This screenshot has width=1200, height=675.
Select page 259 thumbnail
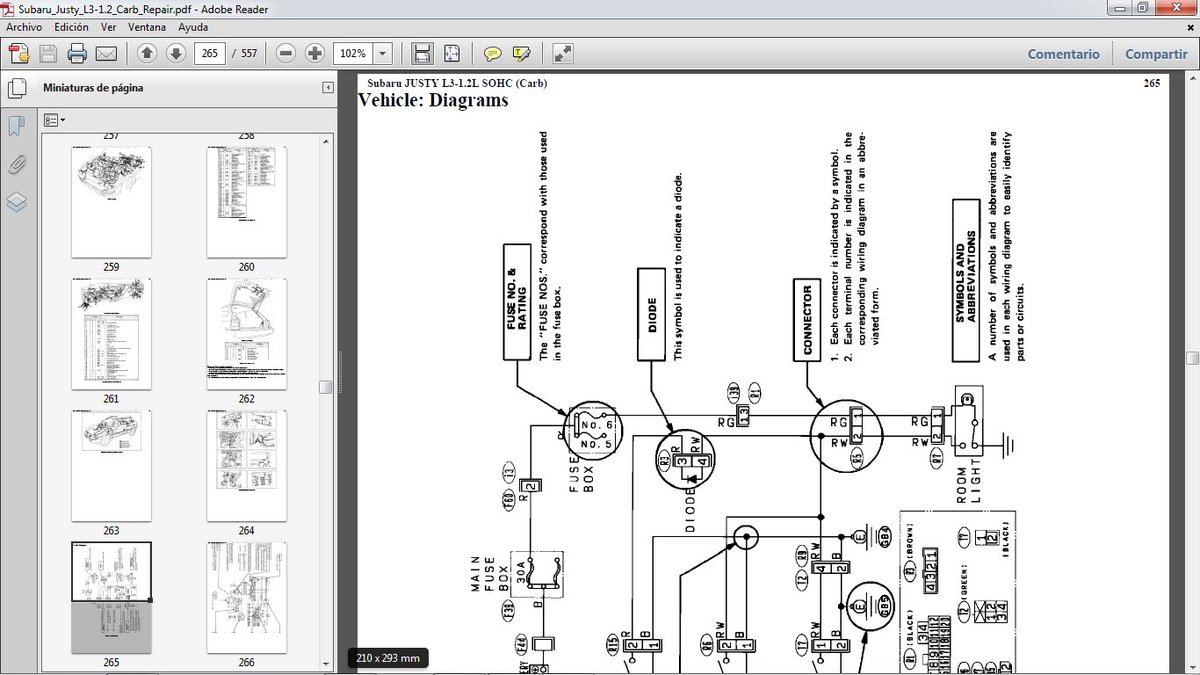tap(111, 203)
